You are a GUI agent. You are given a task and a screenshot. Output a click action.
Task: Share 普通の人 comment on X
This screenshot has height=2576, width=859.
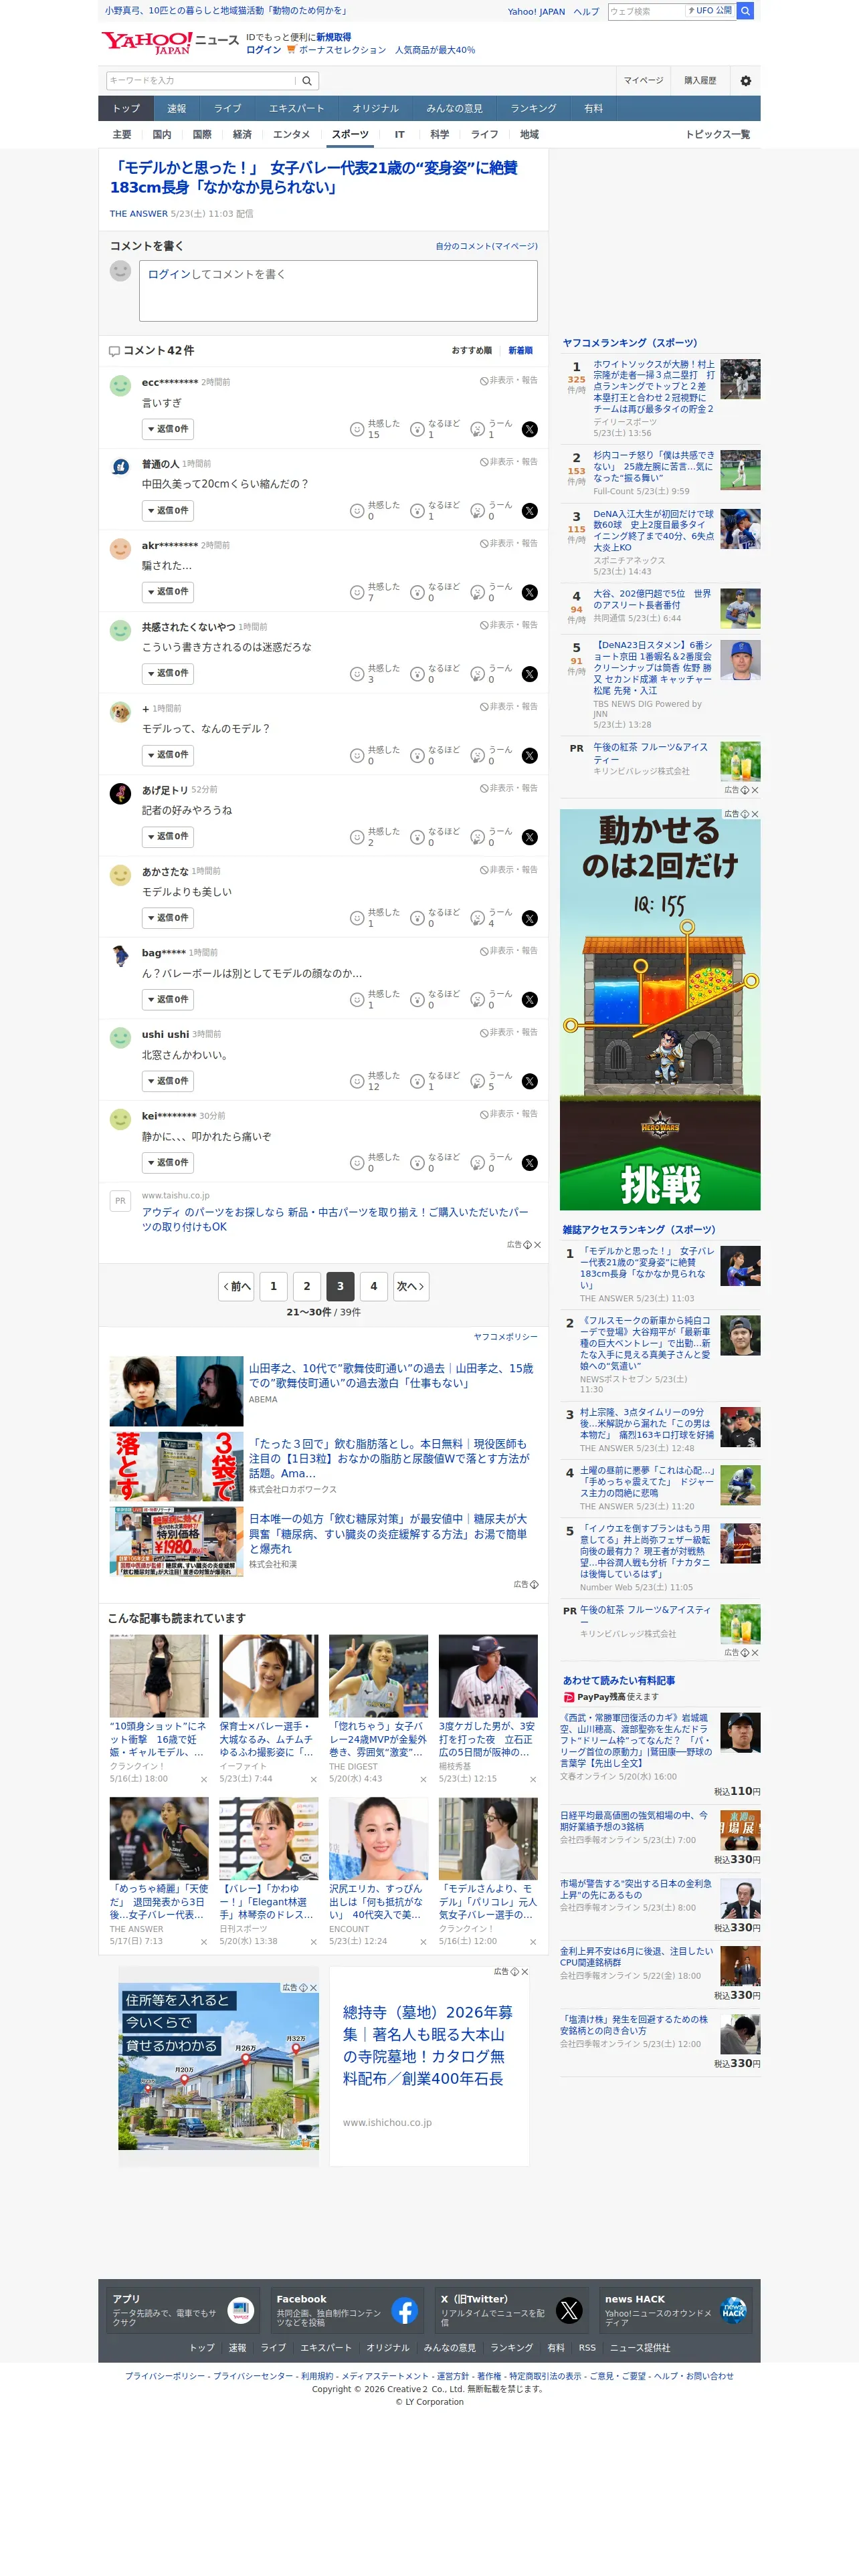coord(530,511)
